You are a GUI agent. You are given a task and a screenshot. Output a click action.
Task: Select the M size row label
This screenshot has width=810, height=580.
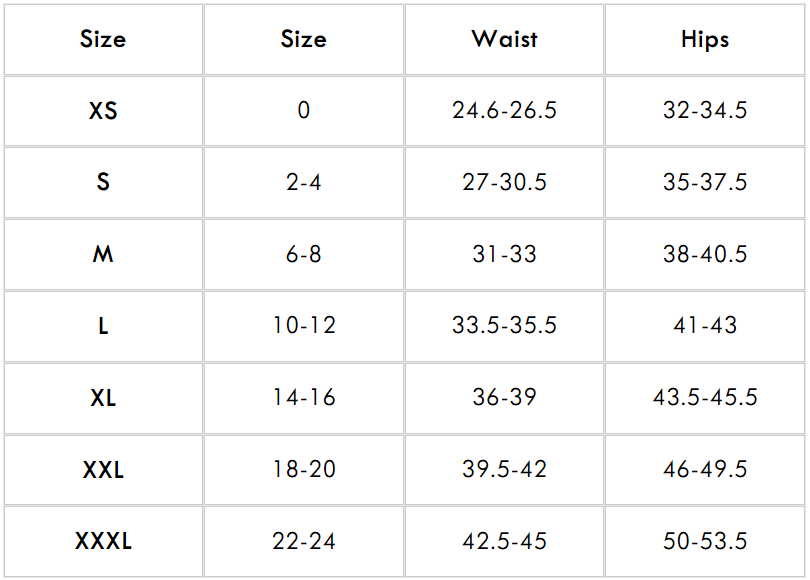point(103,254)
